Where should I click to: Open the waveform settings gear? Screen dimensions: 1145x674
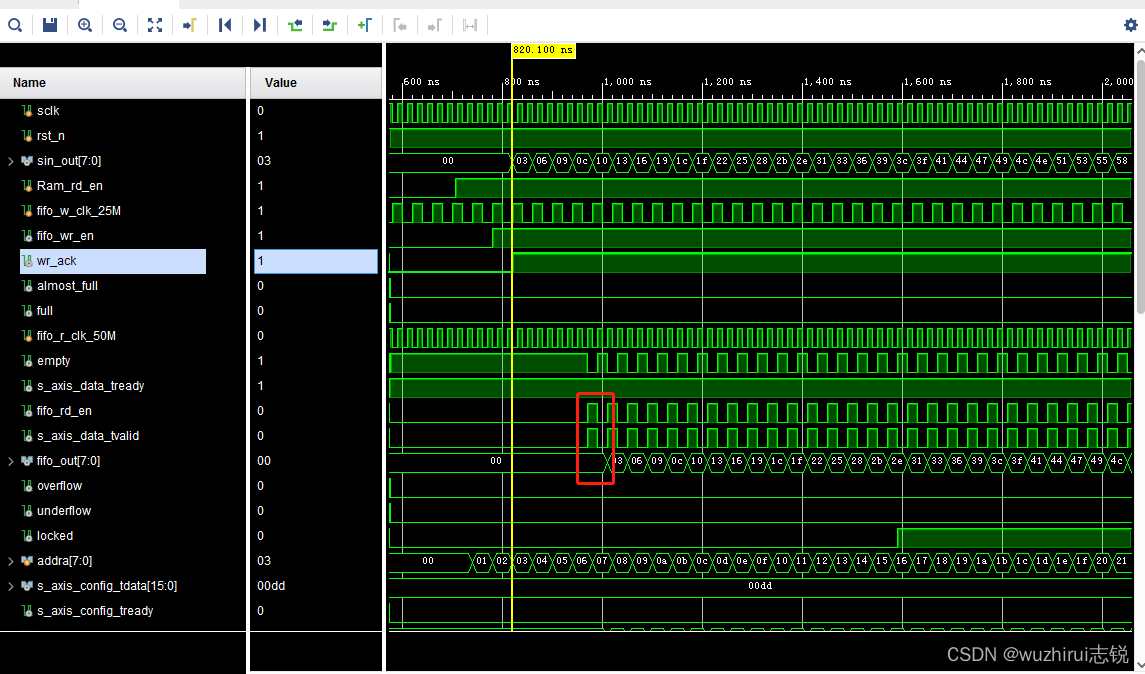point(1130,26)
